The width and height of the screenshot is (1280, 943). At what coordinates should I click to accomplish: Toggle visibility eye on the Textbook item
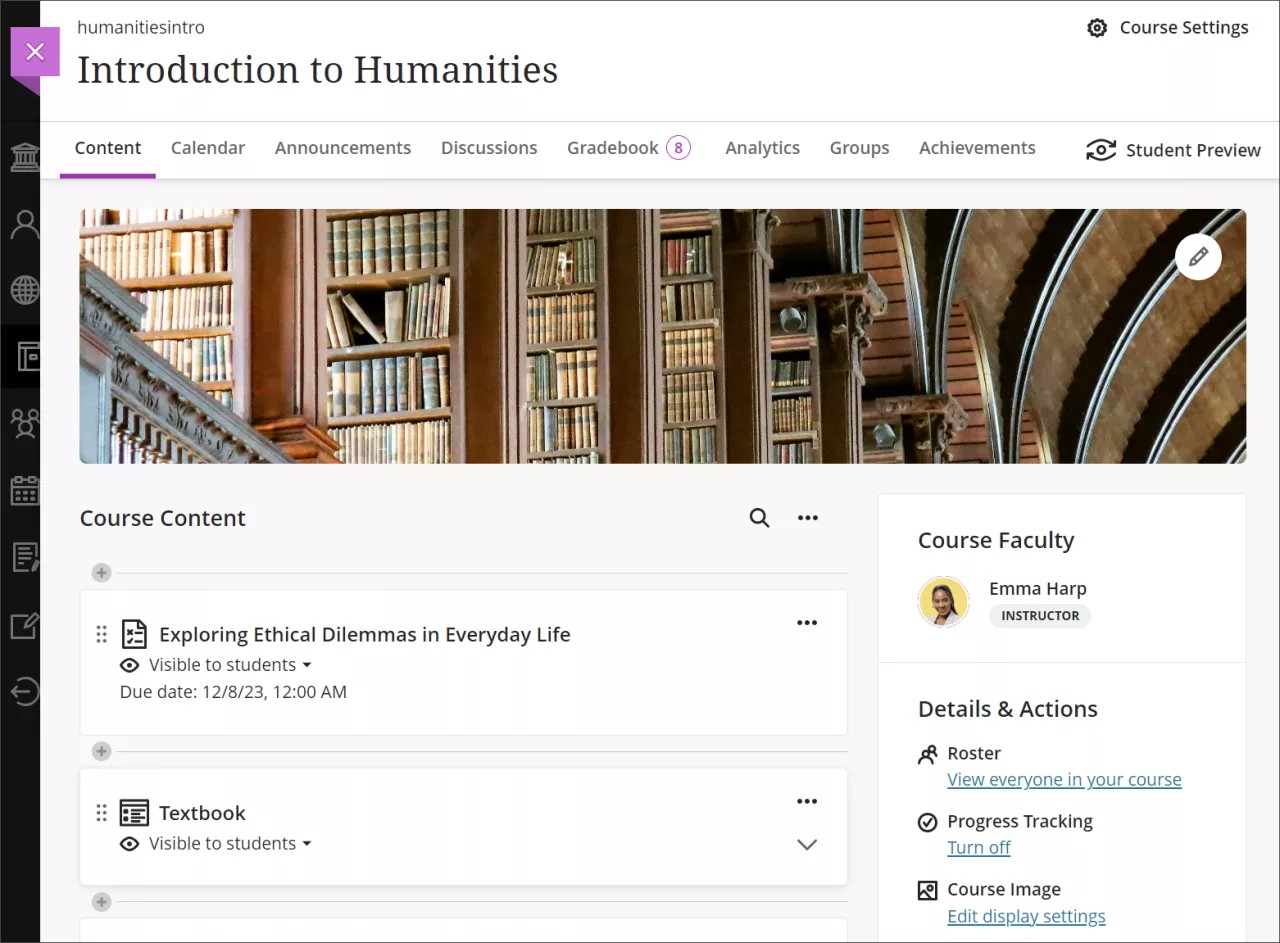(x=130, y=843)
